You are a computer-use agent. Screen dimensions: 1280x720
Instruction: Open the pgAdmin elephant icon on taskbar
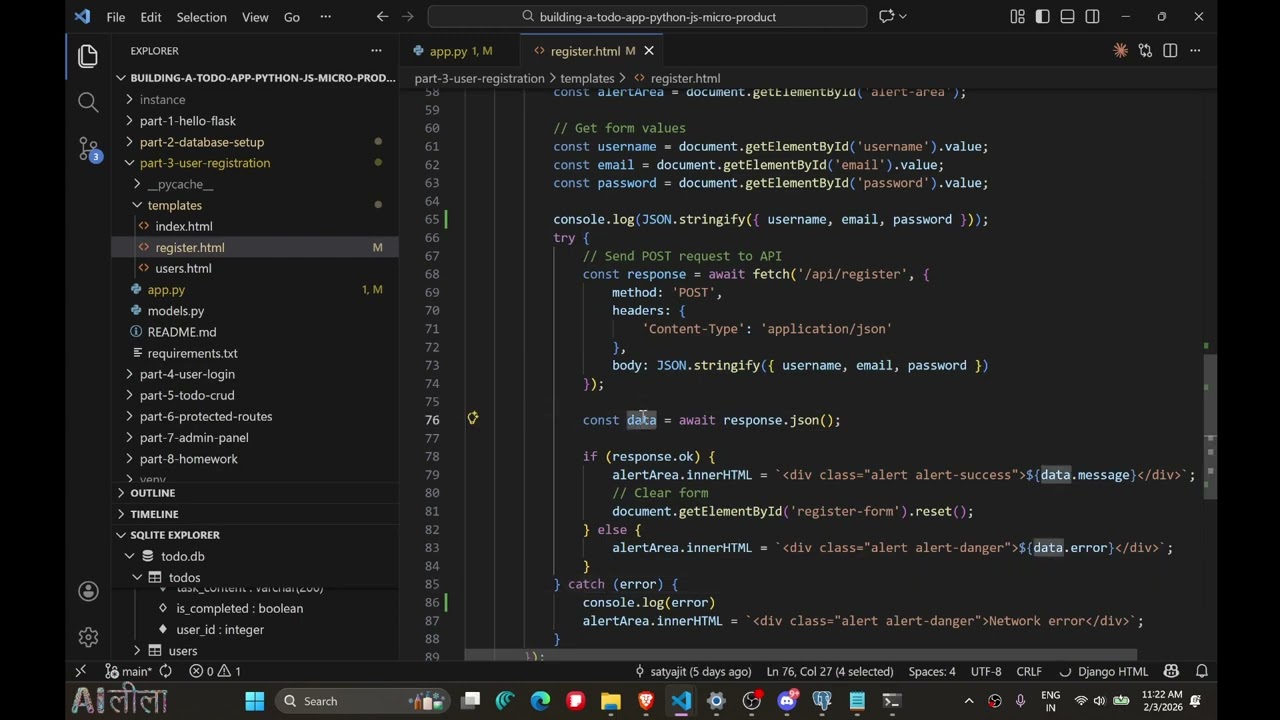(x=822, y=701)
